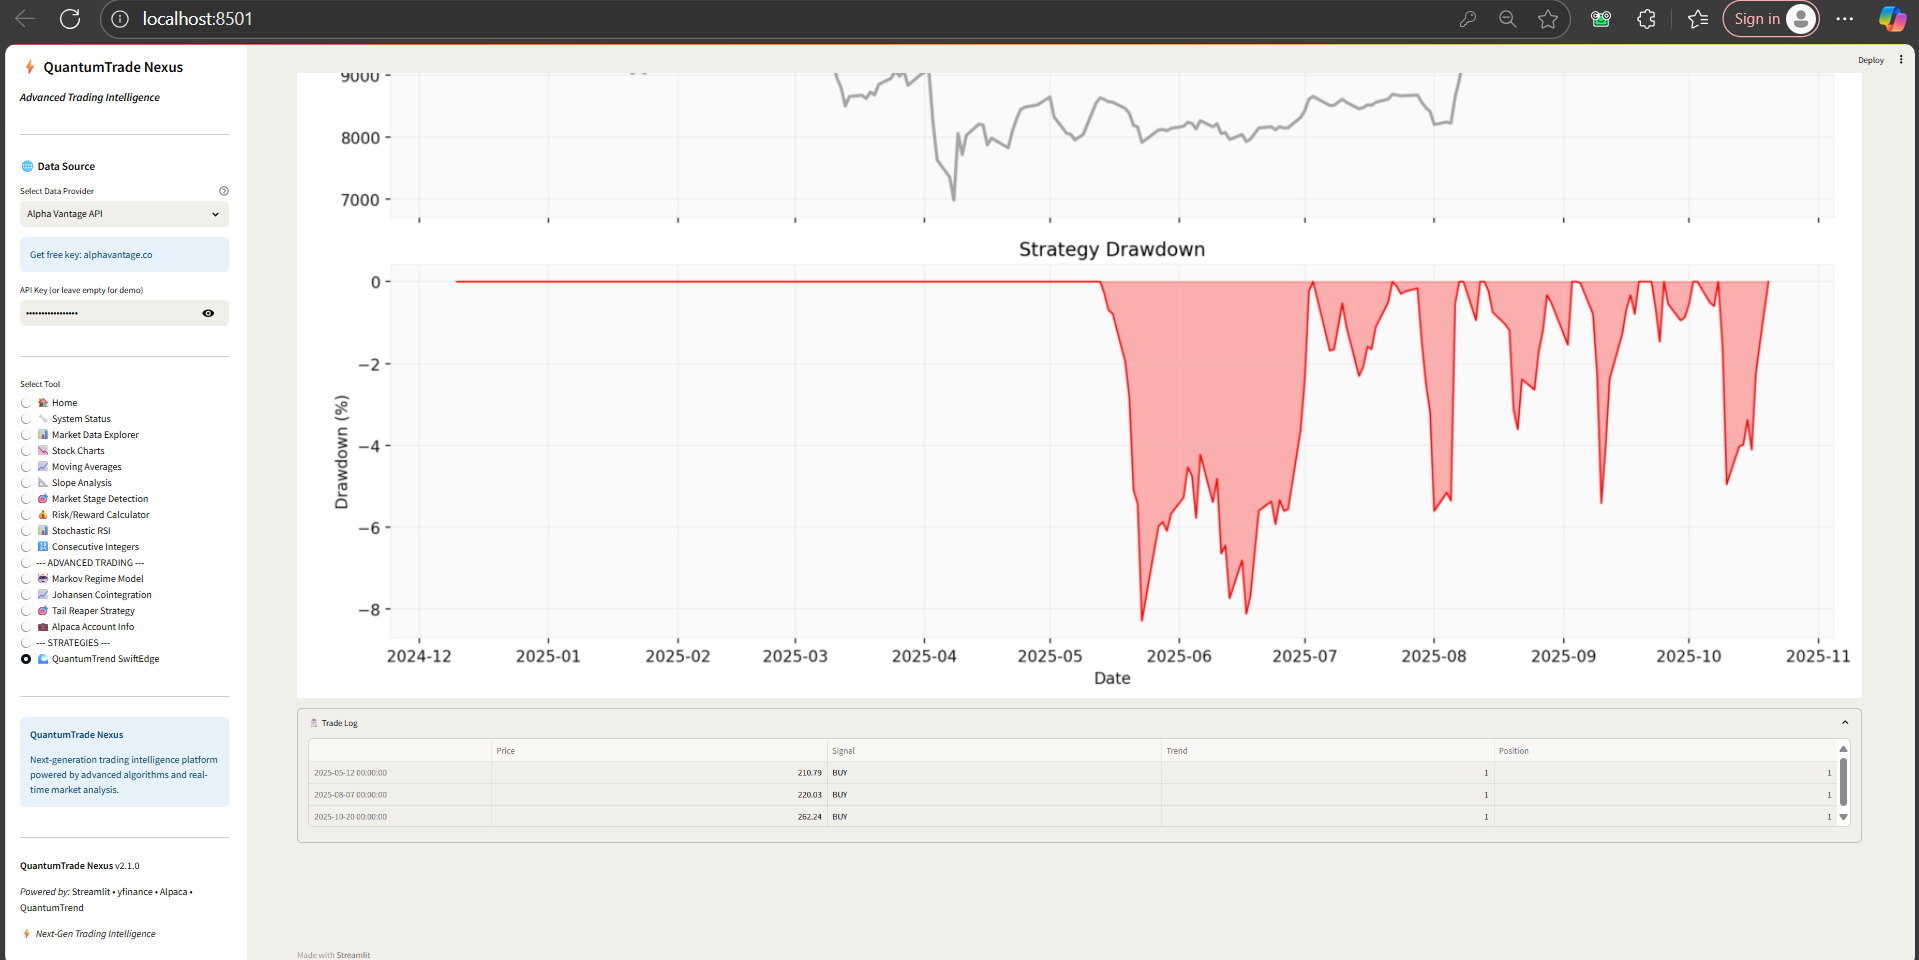Select the Home radio option
The image size is (1919, 960).
point(26,403)
